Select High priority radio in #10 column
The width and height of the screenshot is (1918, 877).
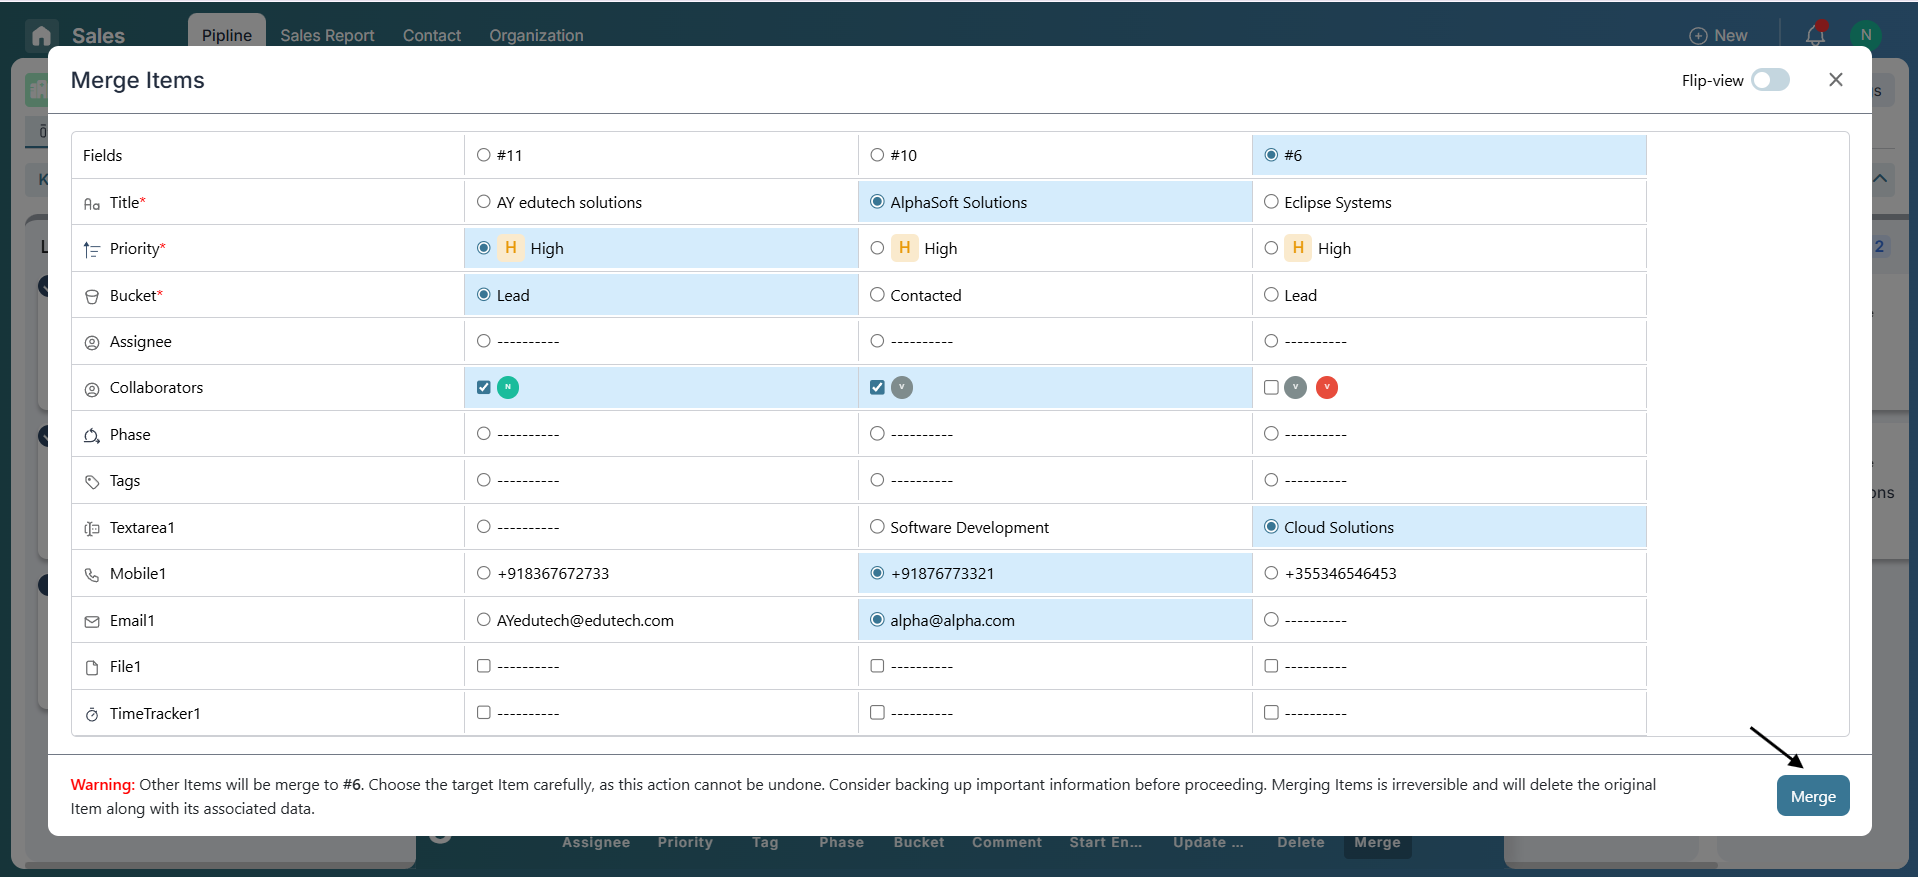877,248
